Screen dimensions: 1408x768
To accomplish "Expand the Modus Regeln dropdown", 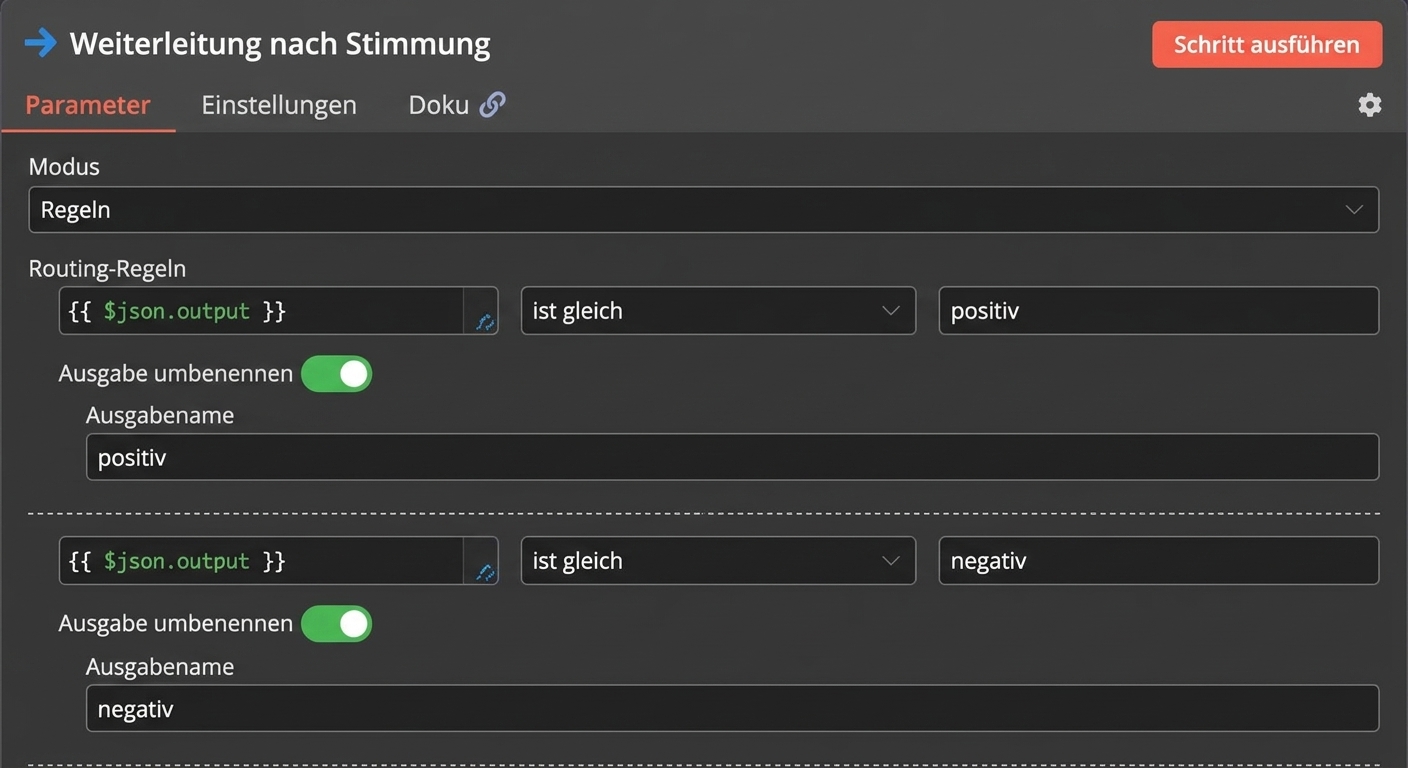I will [703, 210].
